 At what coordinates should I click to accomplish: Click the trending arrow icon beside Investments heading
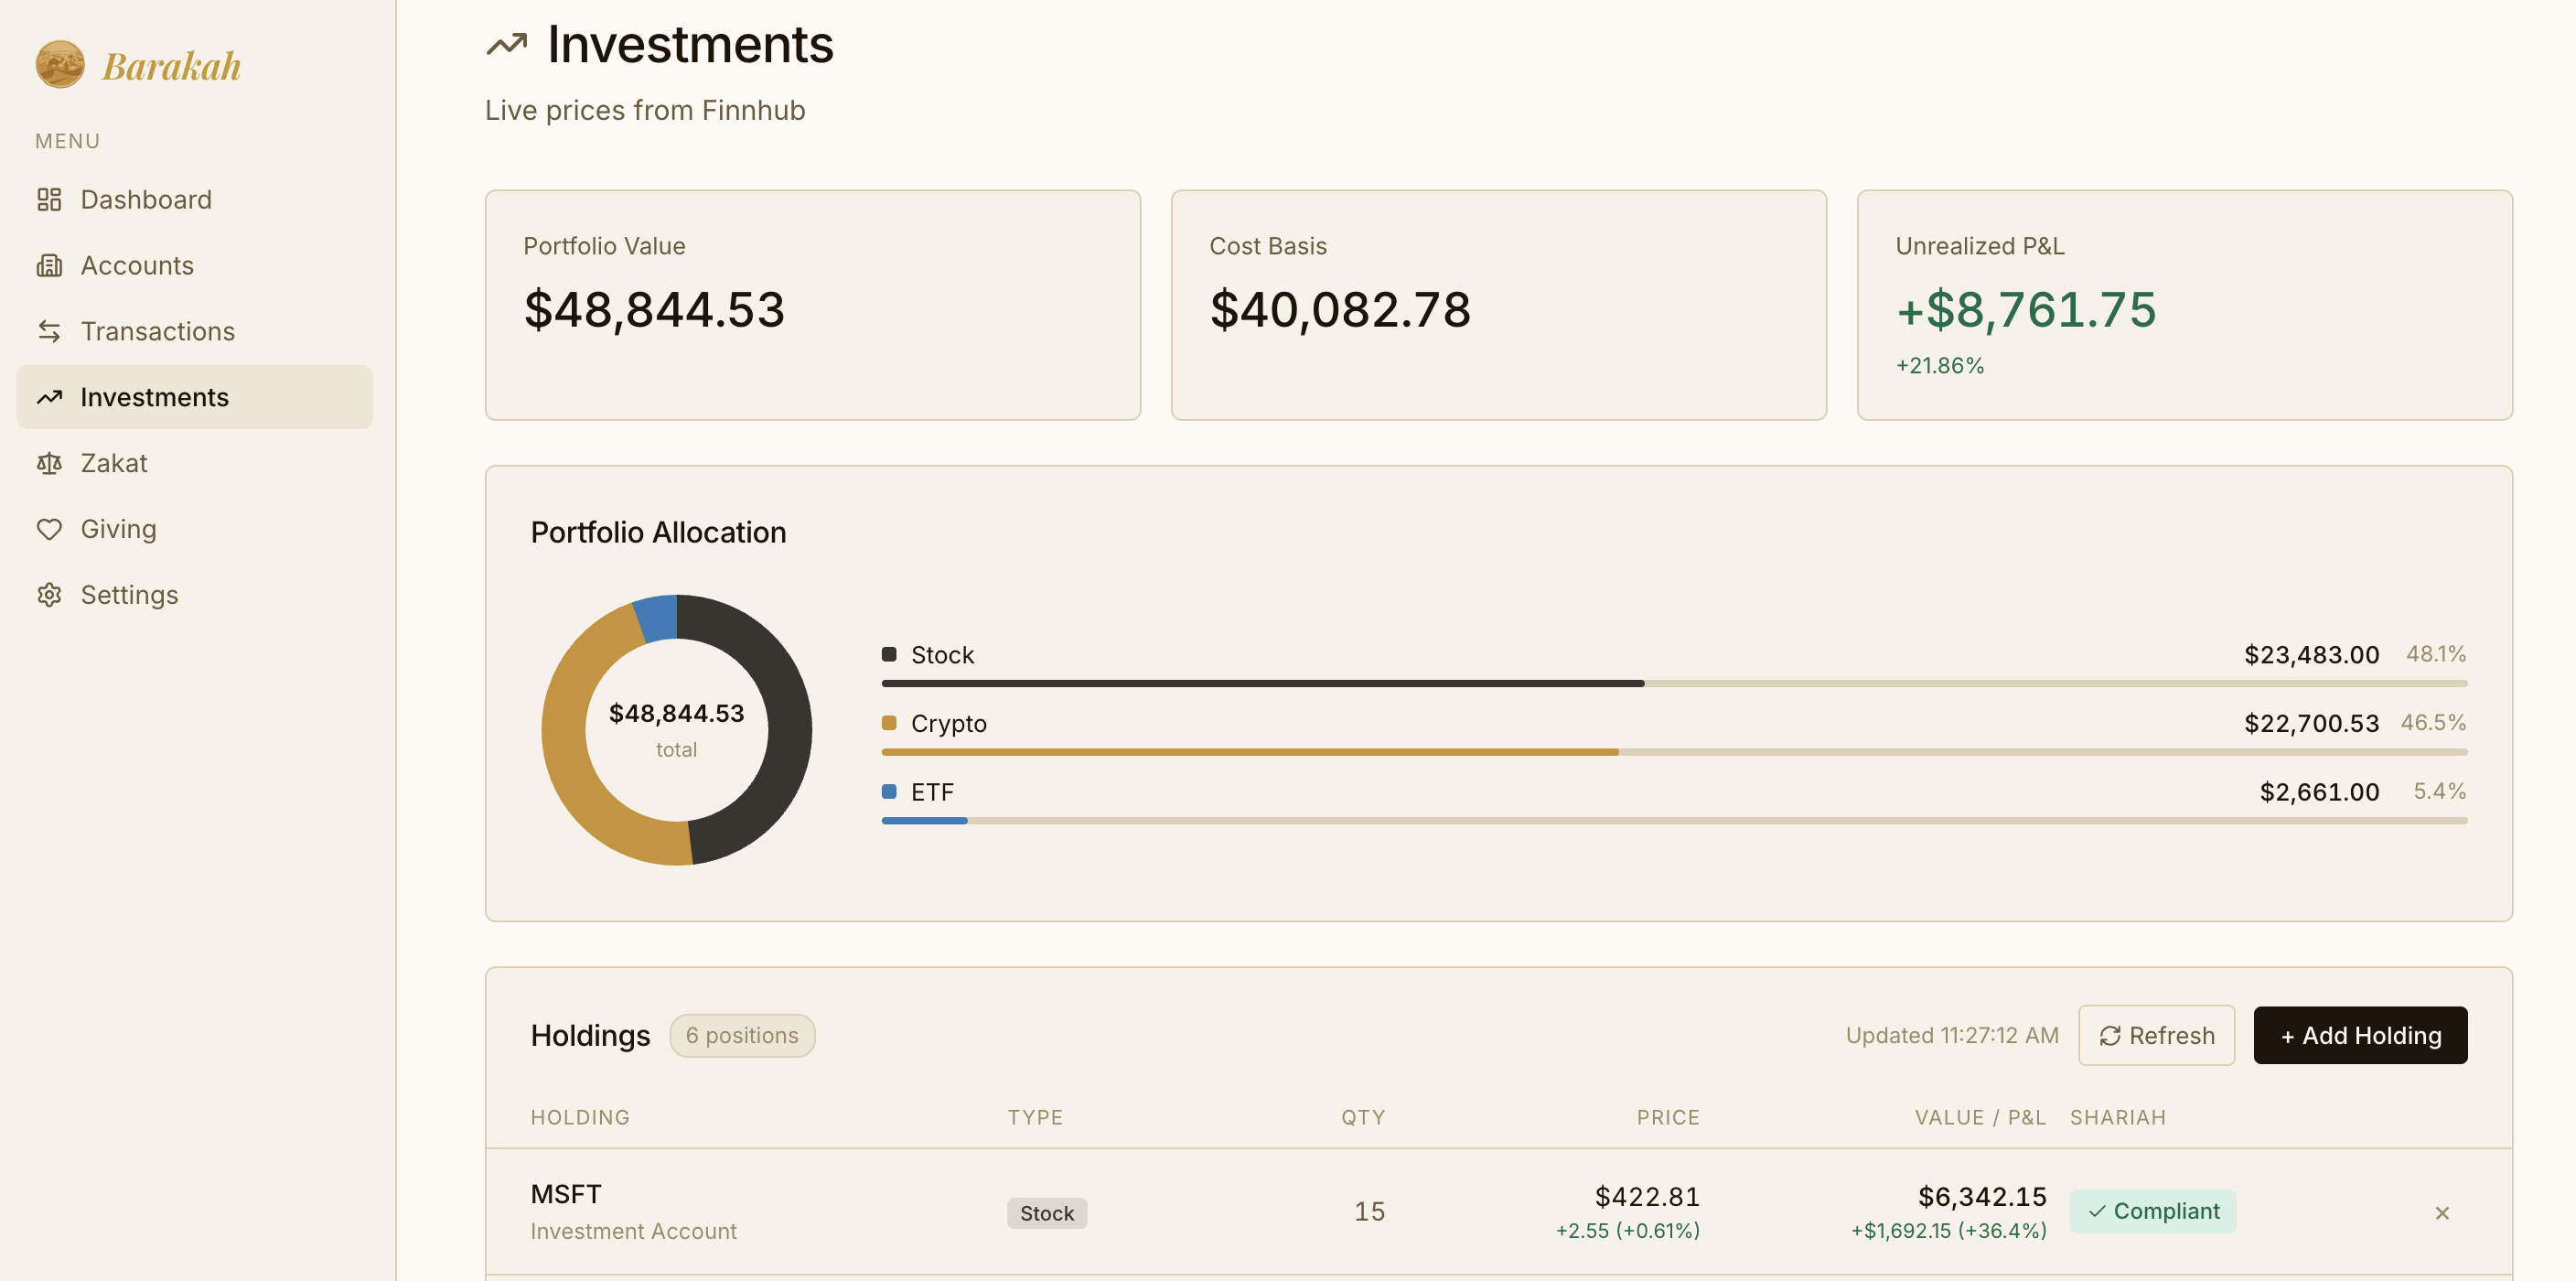[x=506, y=44]
